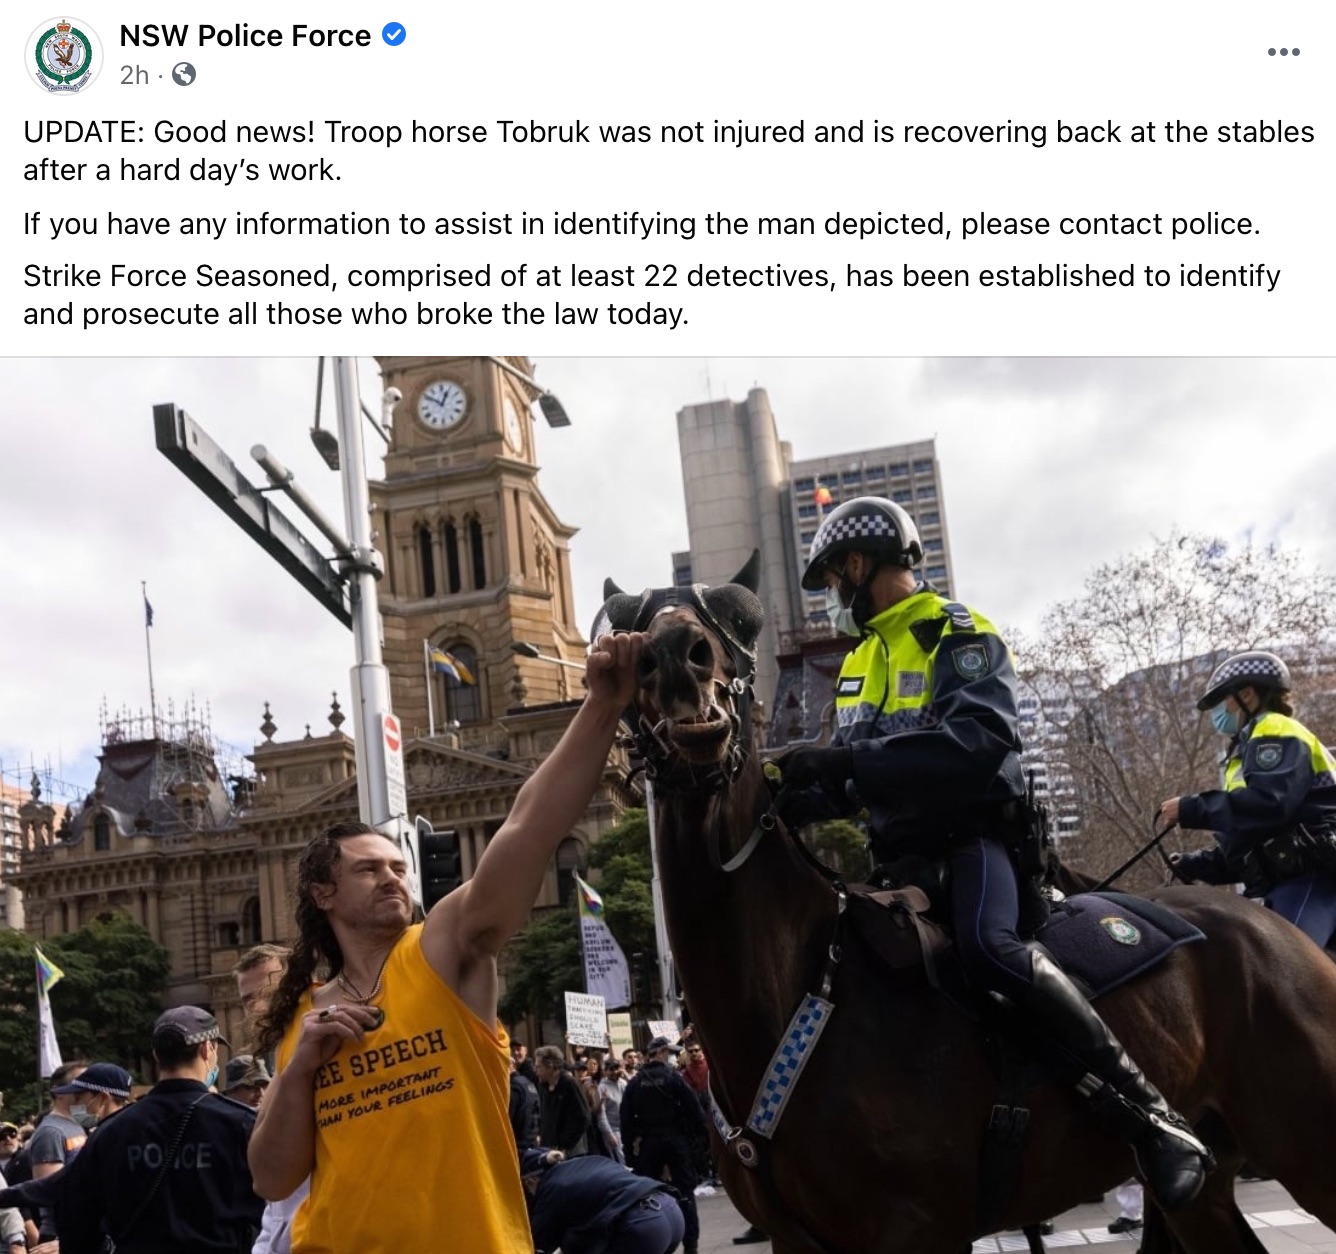Open the three-dot post options menu
Viewport: 1336px width, 1254px height.
[x=1283, y=52]
